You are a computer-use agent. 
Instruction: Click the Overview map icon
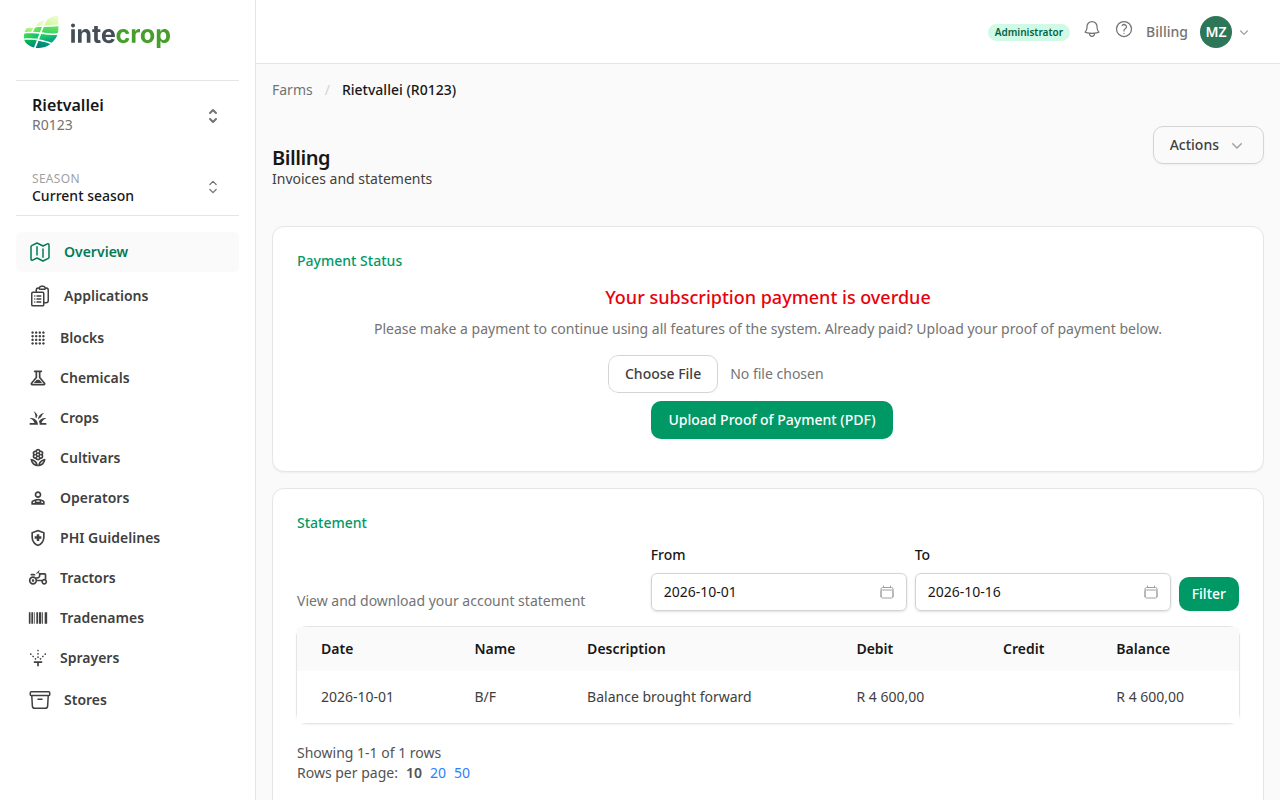coord(40,252)
